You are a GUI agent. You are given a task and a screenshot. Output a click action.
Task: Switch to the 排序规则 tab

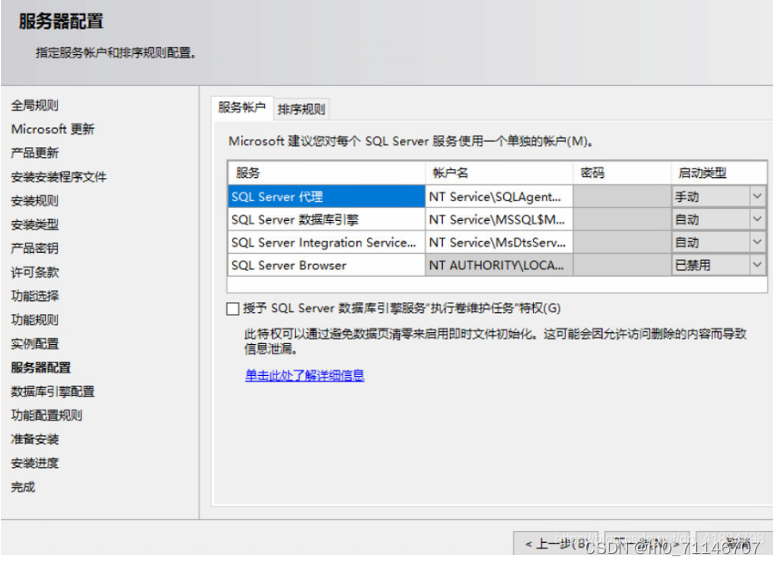(x=301, y=109)
